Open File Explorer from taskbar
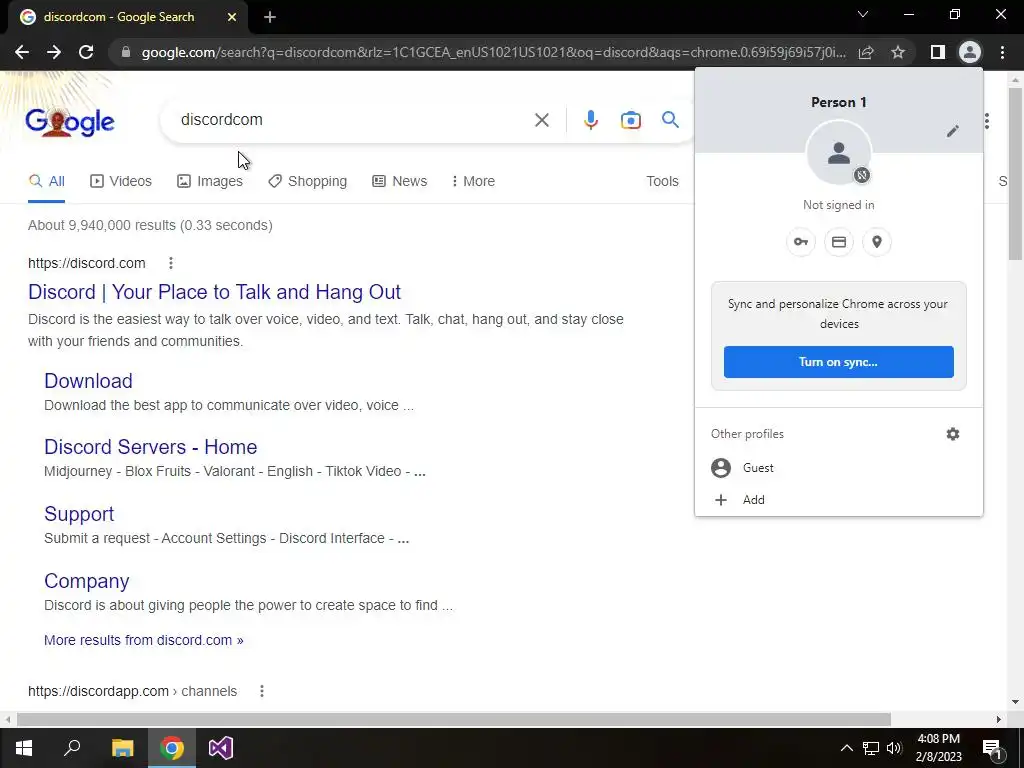The width and height of the screenshot is (1024, 768). pyautogui.click(x=122, y=748)
